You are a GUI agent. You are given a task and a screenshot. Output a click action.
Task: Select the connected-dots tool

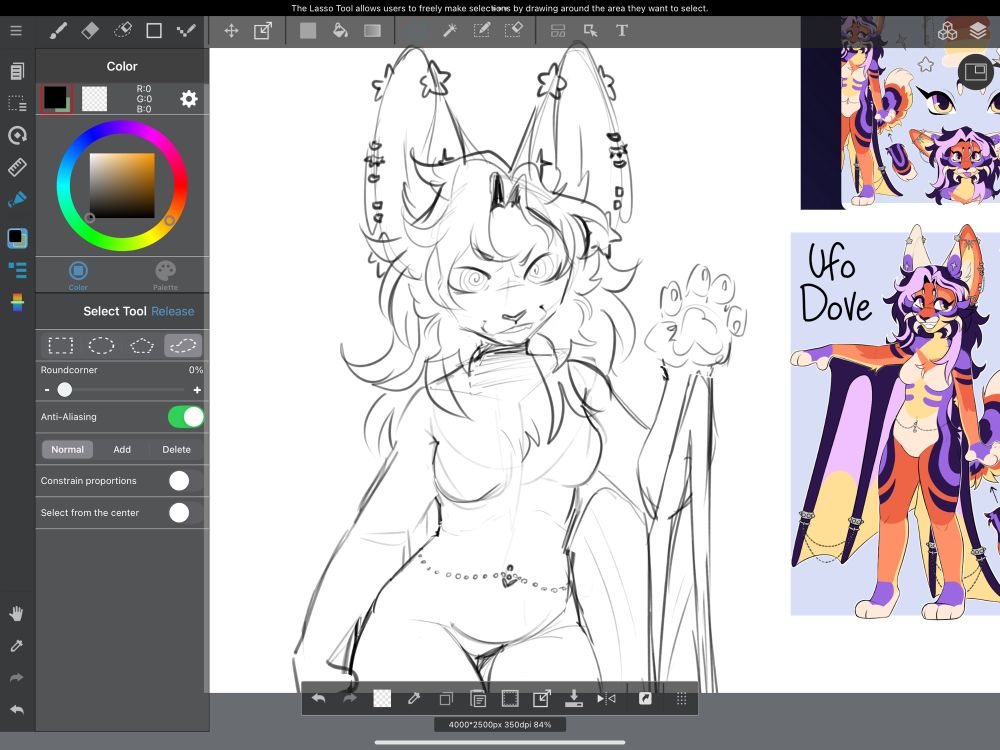pyautogui.click(x=186, y=31)
